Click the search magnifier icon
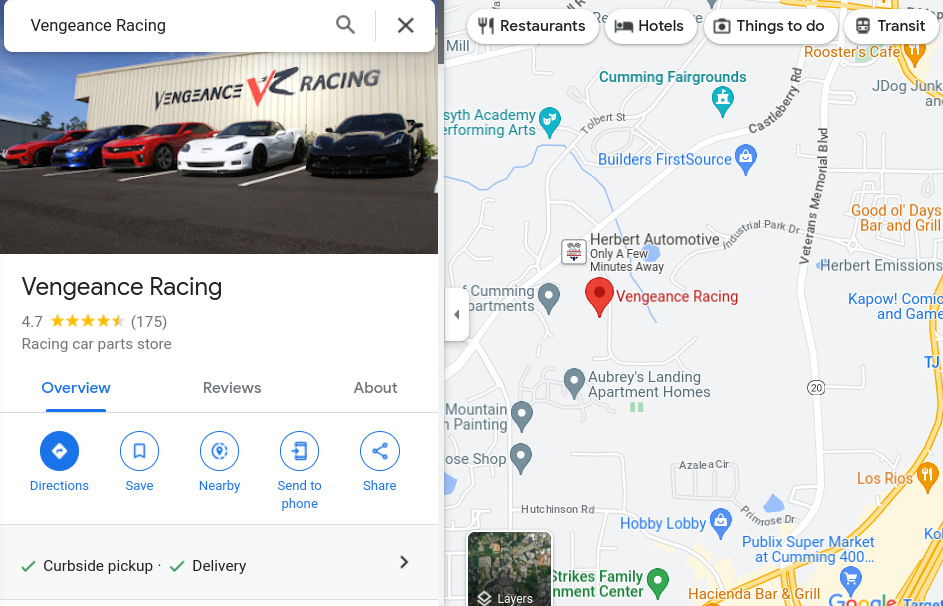Image resolution: width=943 pixels, height=606 pixels. pyautogui.click(x=345, y=25)
